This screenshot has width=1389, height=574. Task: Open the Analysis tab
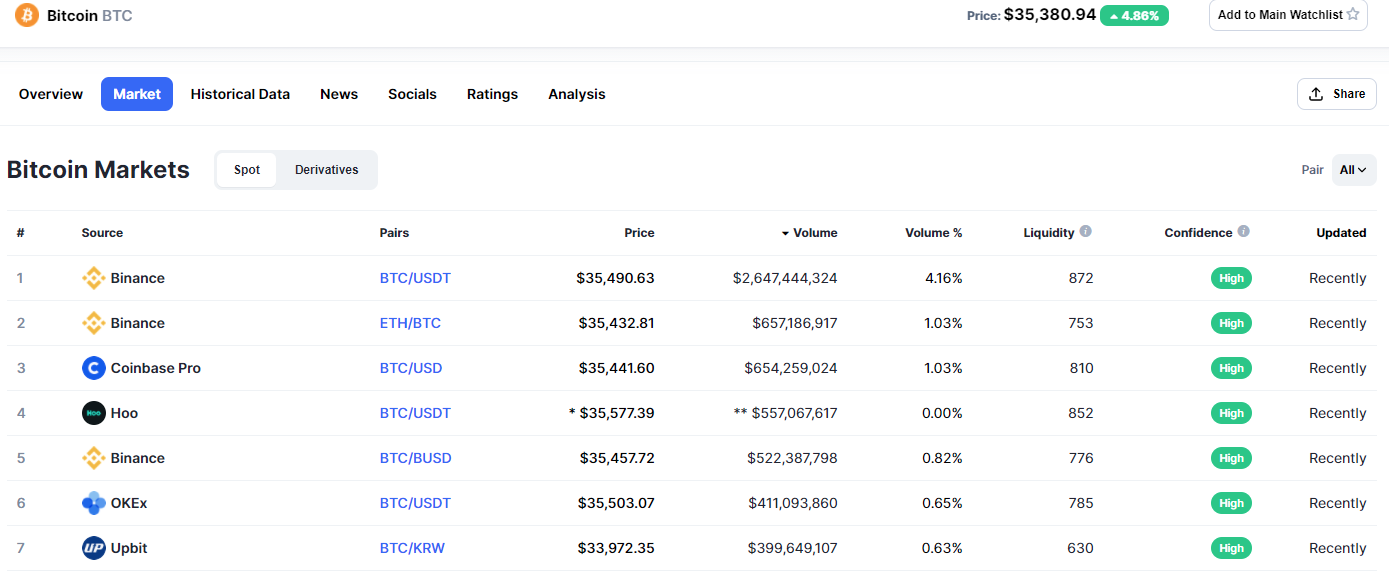click(x=577, y=94)
